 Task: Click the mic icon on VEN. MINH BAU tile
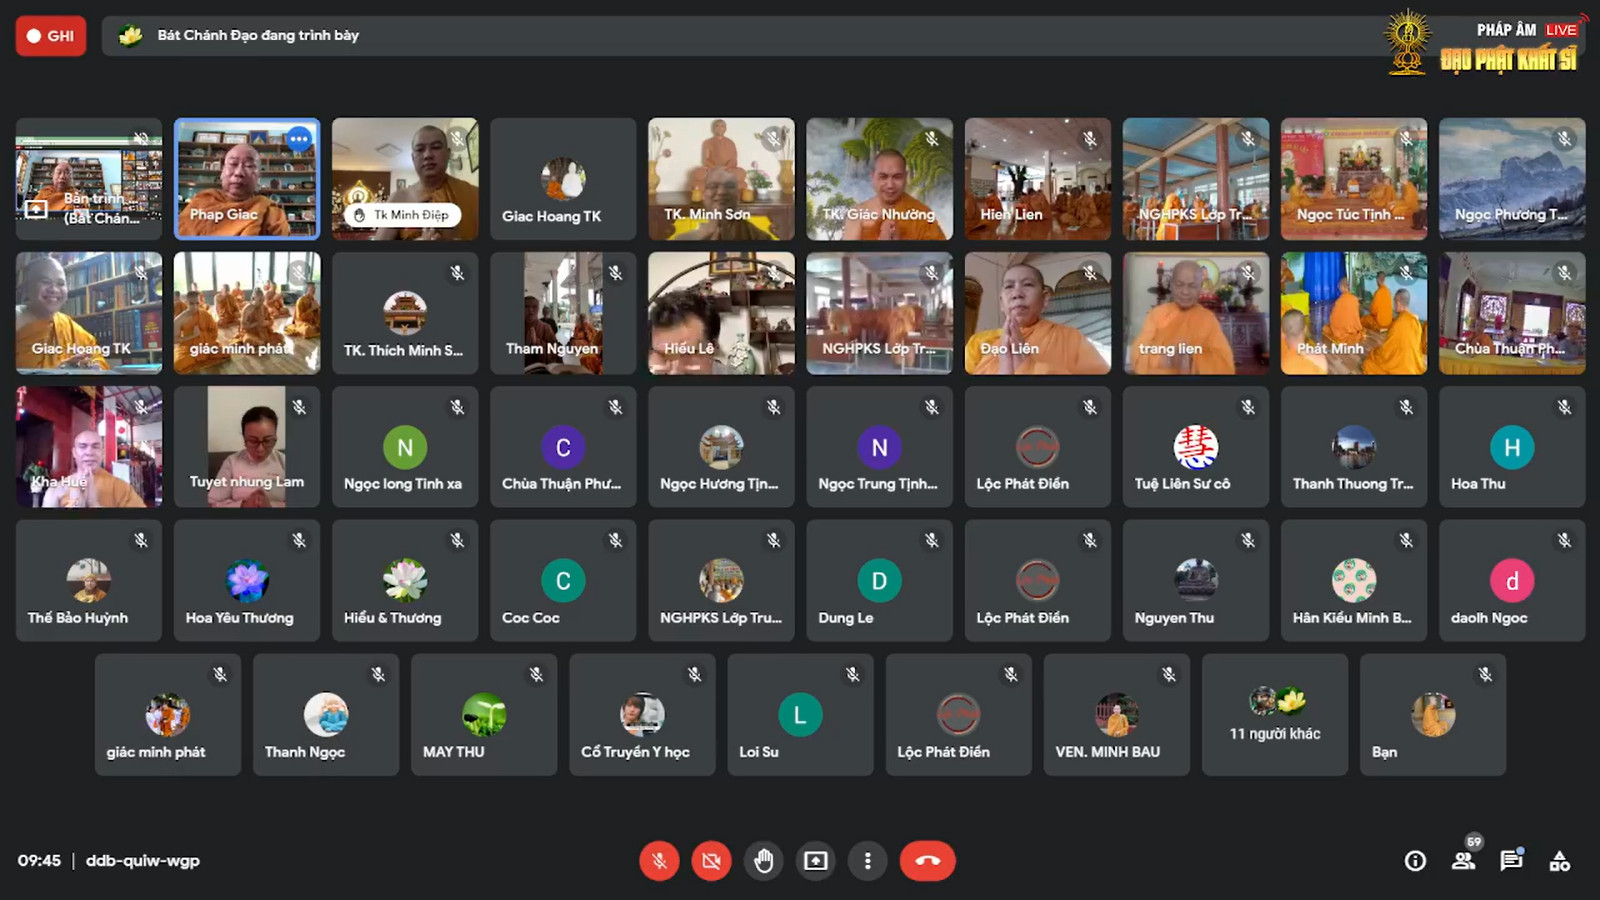[x=1169, y=675]
